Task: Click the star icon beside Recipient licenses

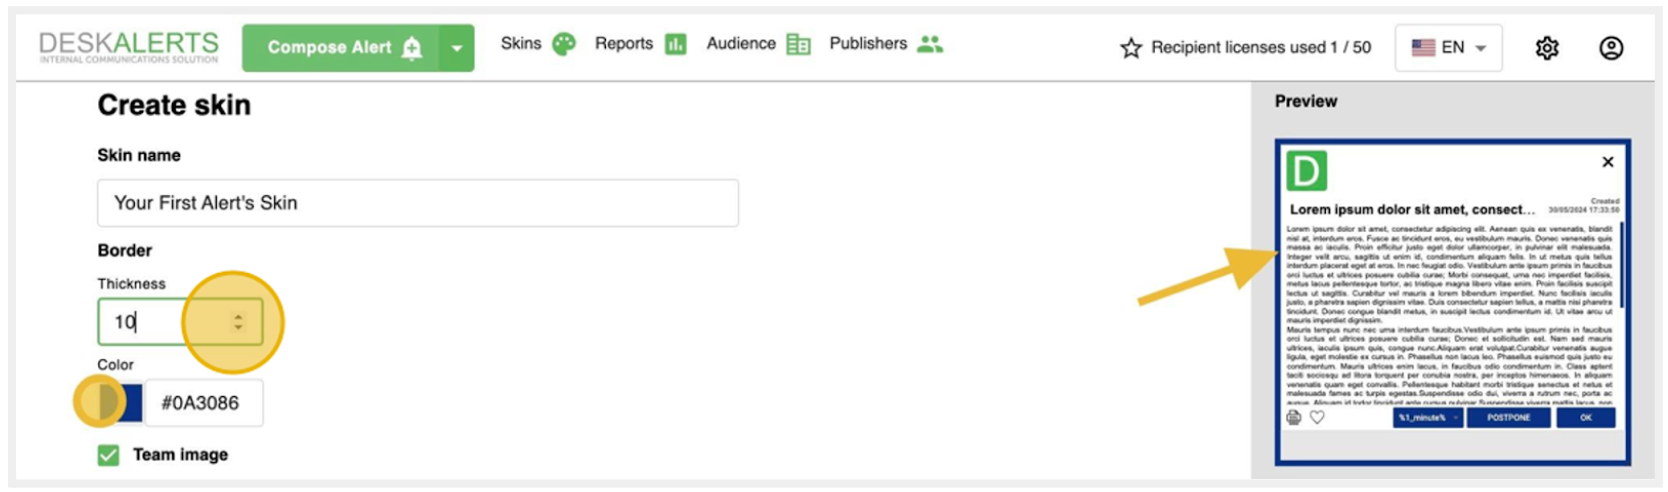Action: (1131, 48)
